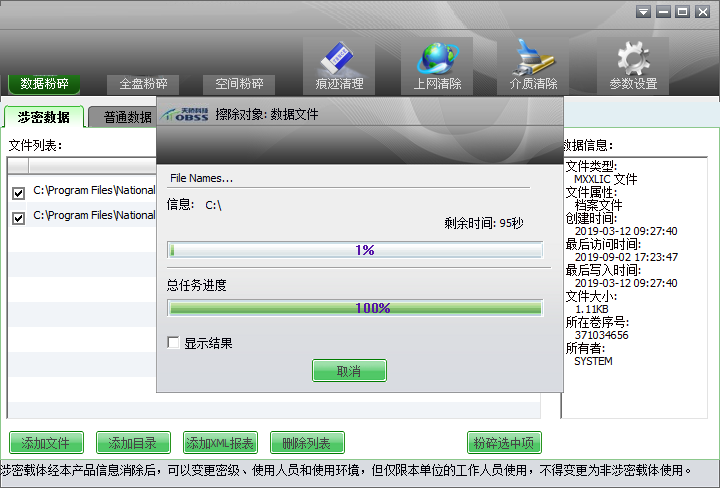
Task: Click the 删除列表 button
Action: click(307, 443)
